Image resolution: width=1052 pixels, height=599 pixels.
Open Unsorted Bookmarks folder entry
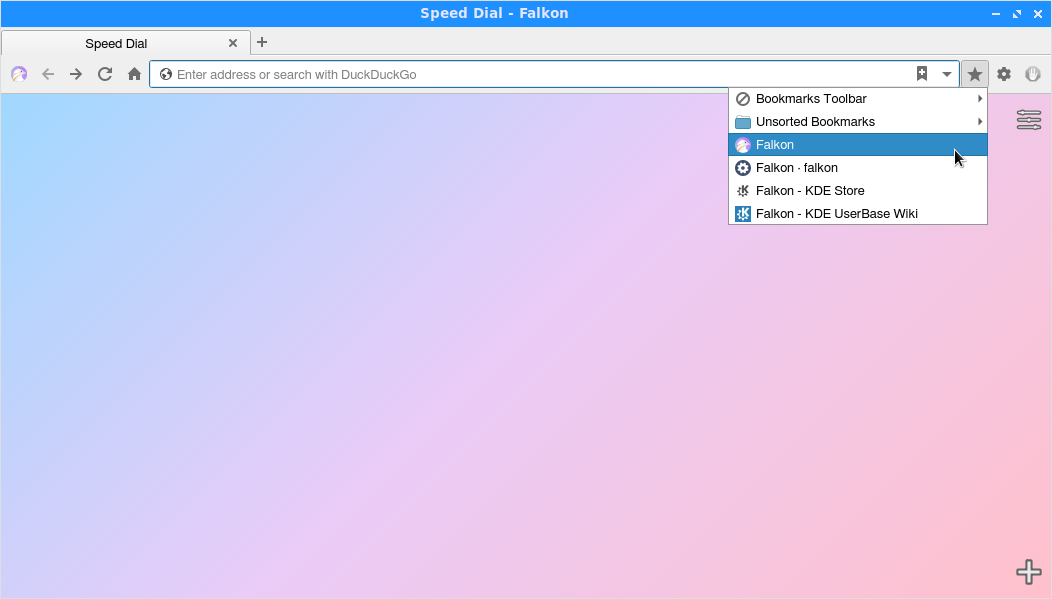857,121
